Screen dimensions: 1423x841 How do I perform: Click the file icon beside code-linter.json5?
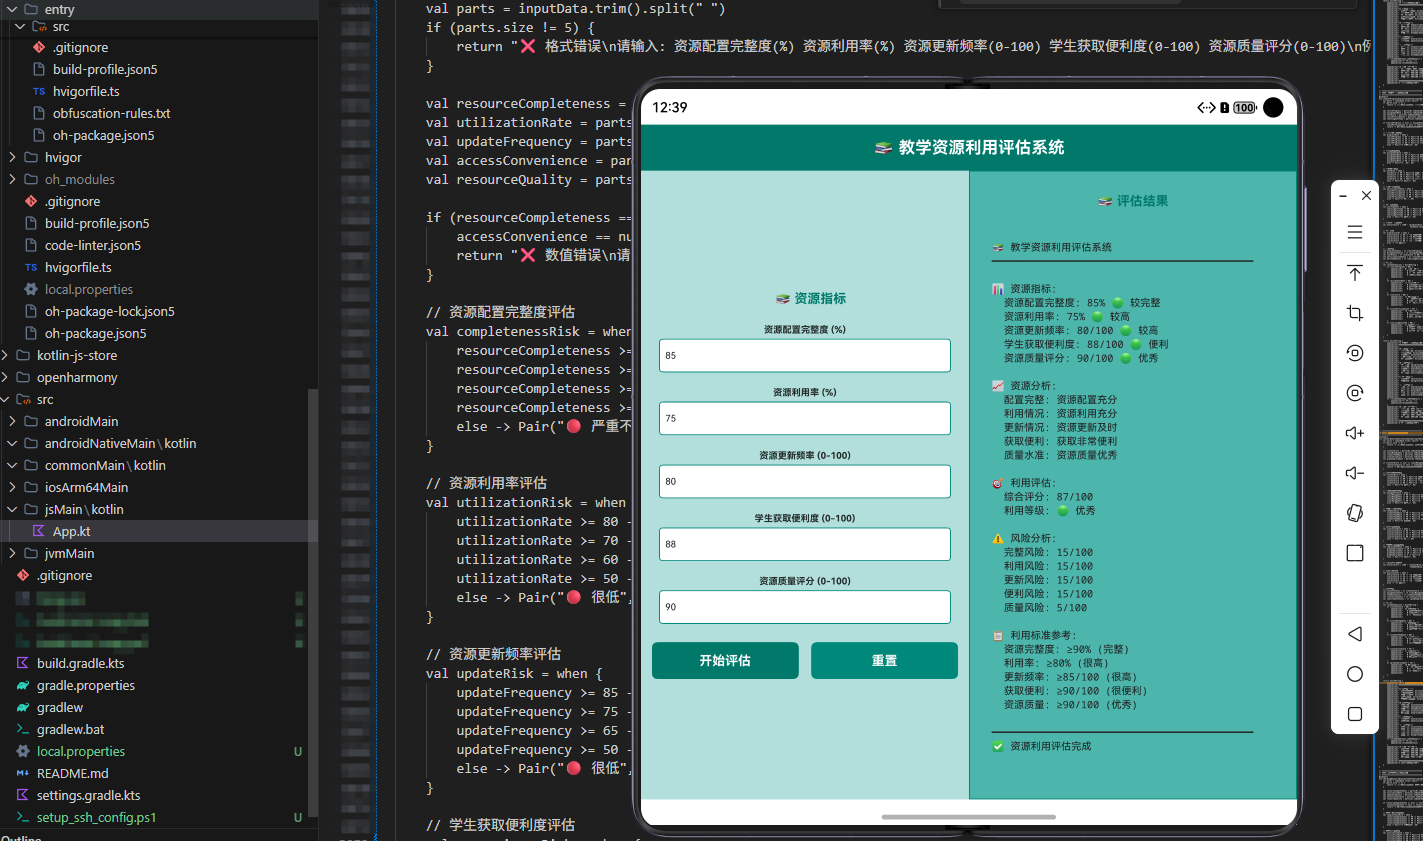tap(31, 245)
